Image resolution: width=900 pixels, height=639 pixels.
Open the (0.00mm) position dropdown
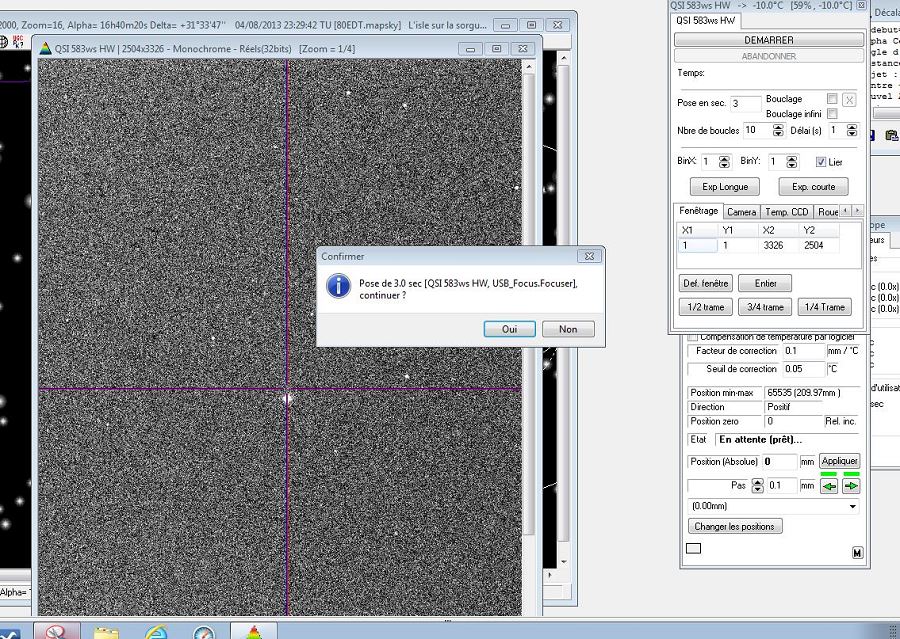point(773,506)
